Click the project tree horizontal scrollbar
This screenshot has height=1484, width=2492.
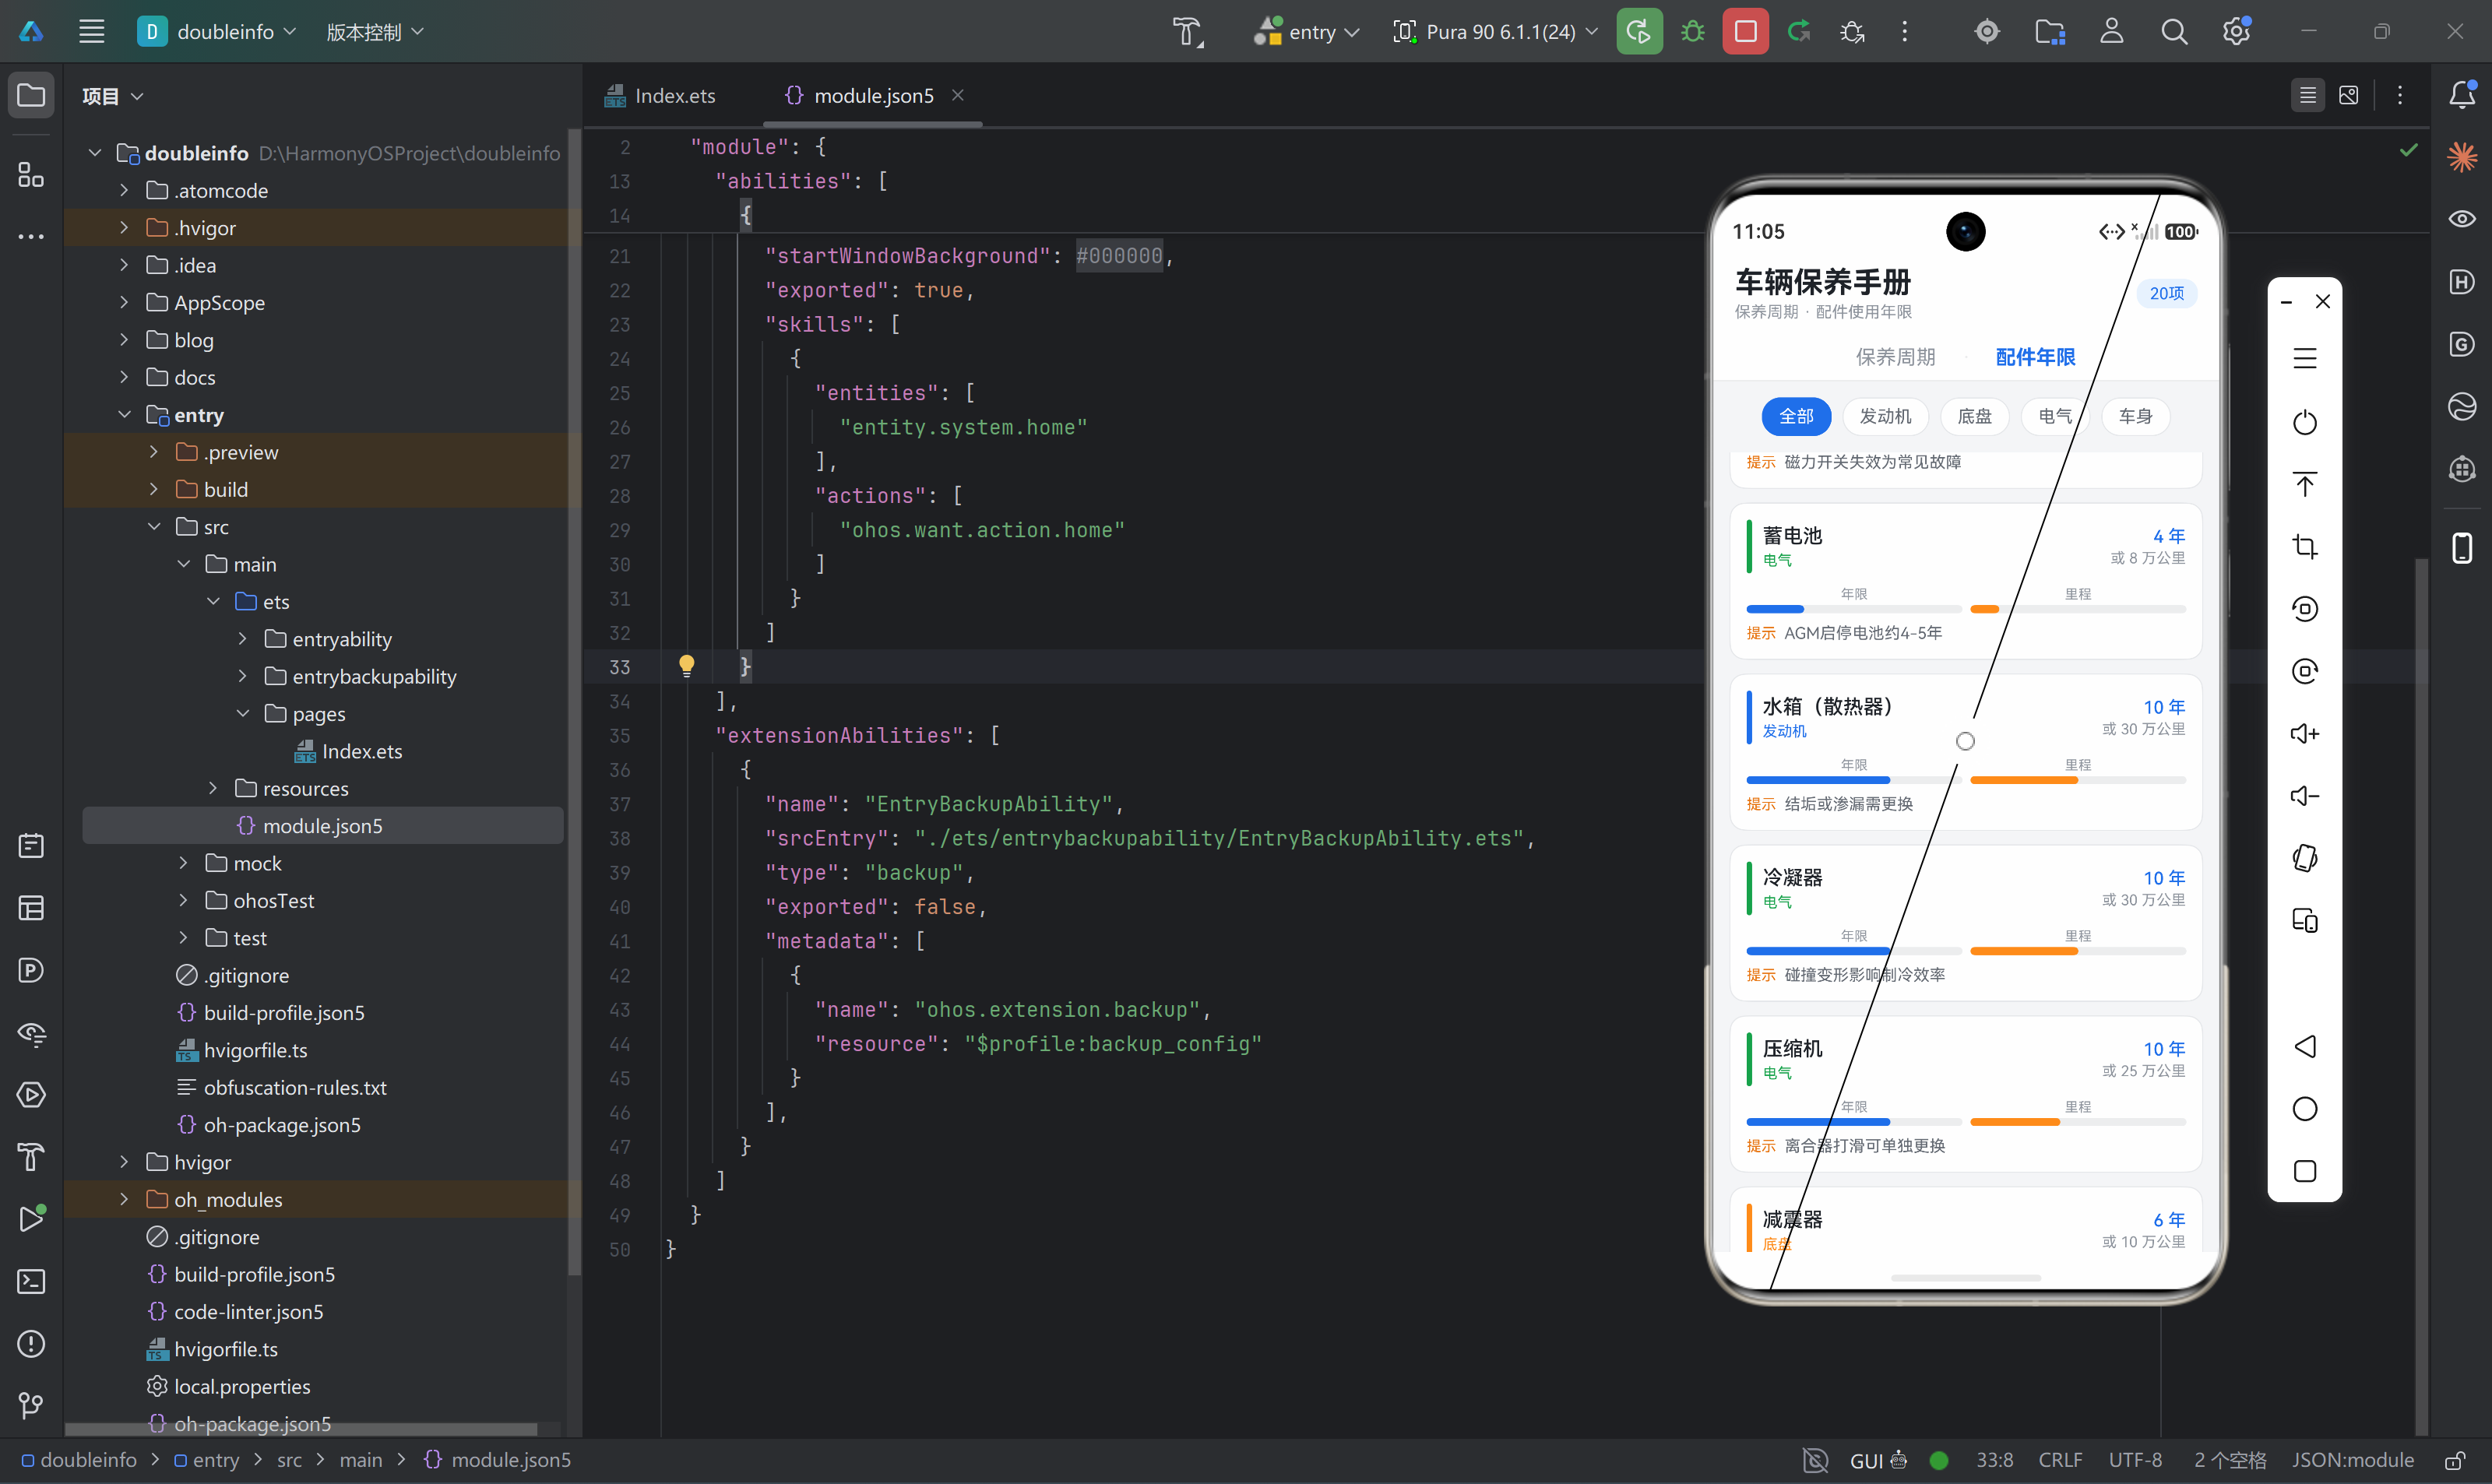(x=302, y=1429)
